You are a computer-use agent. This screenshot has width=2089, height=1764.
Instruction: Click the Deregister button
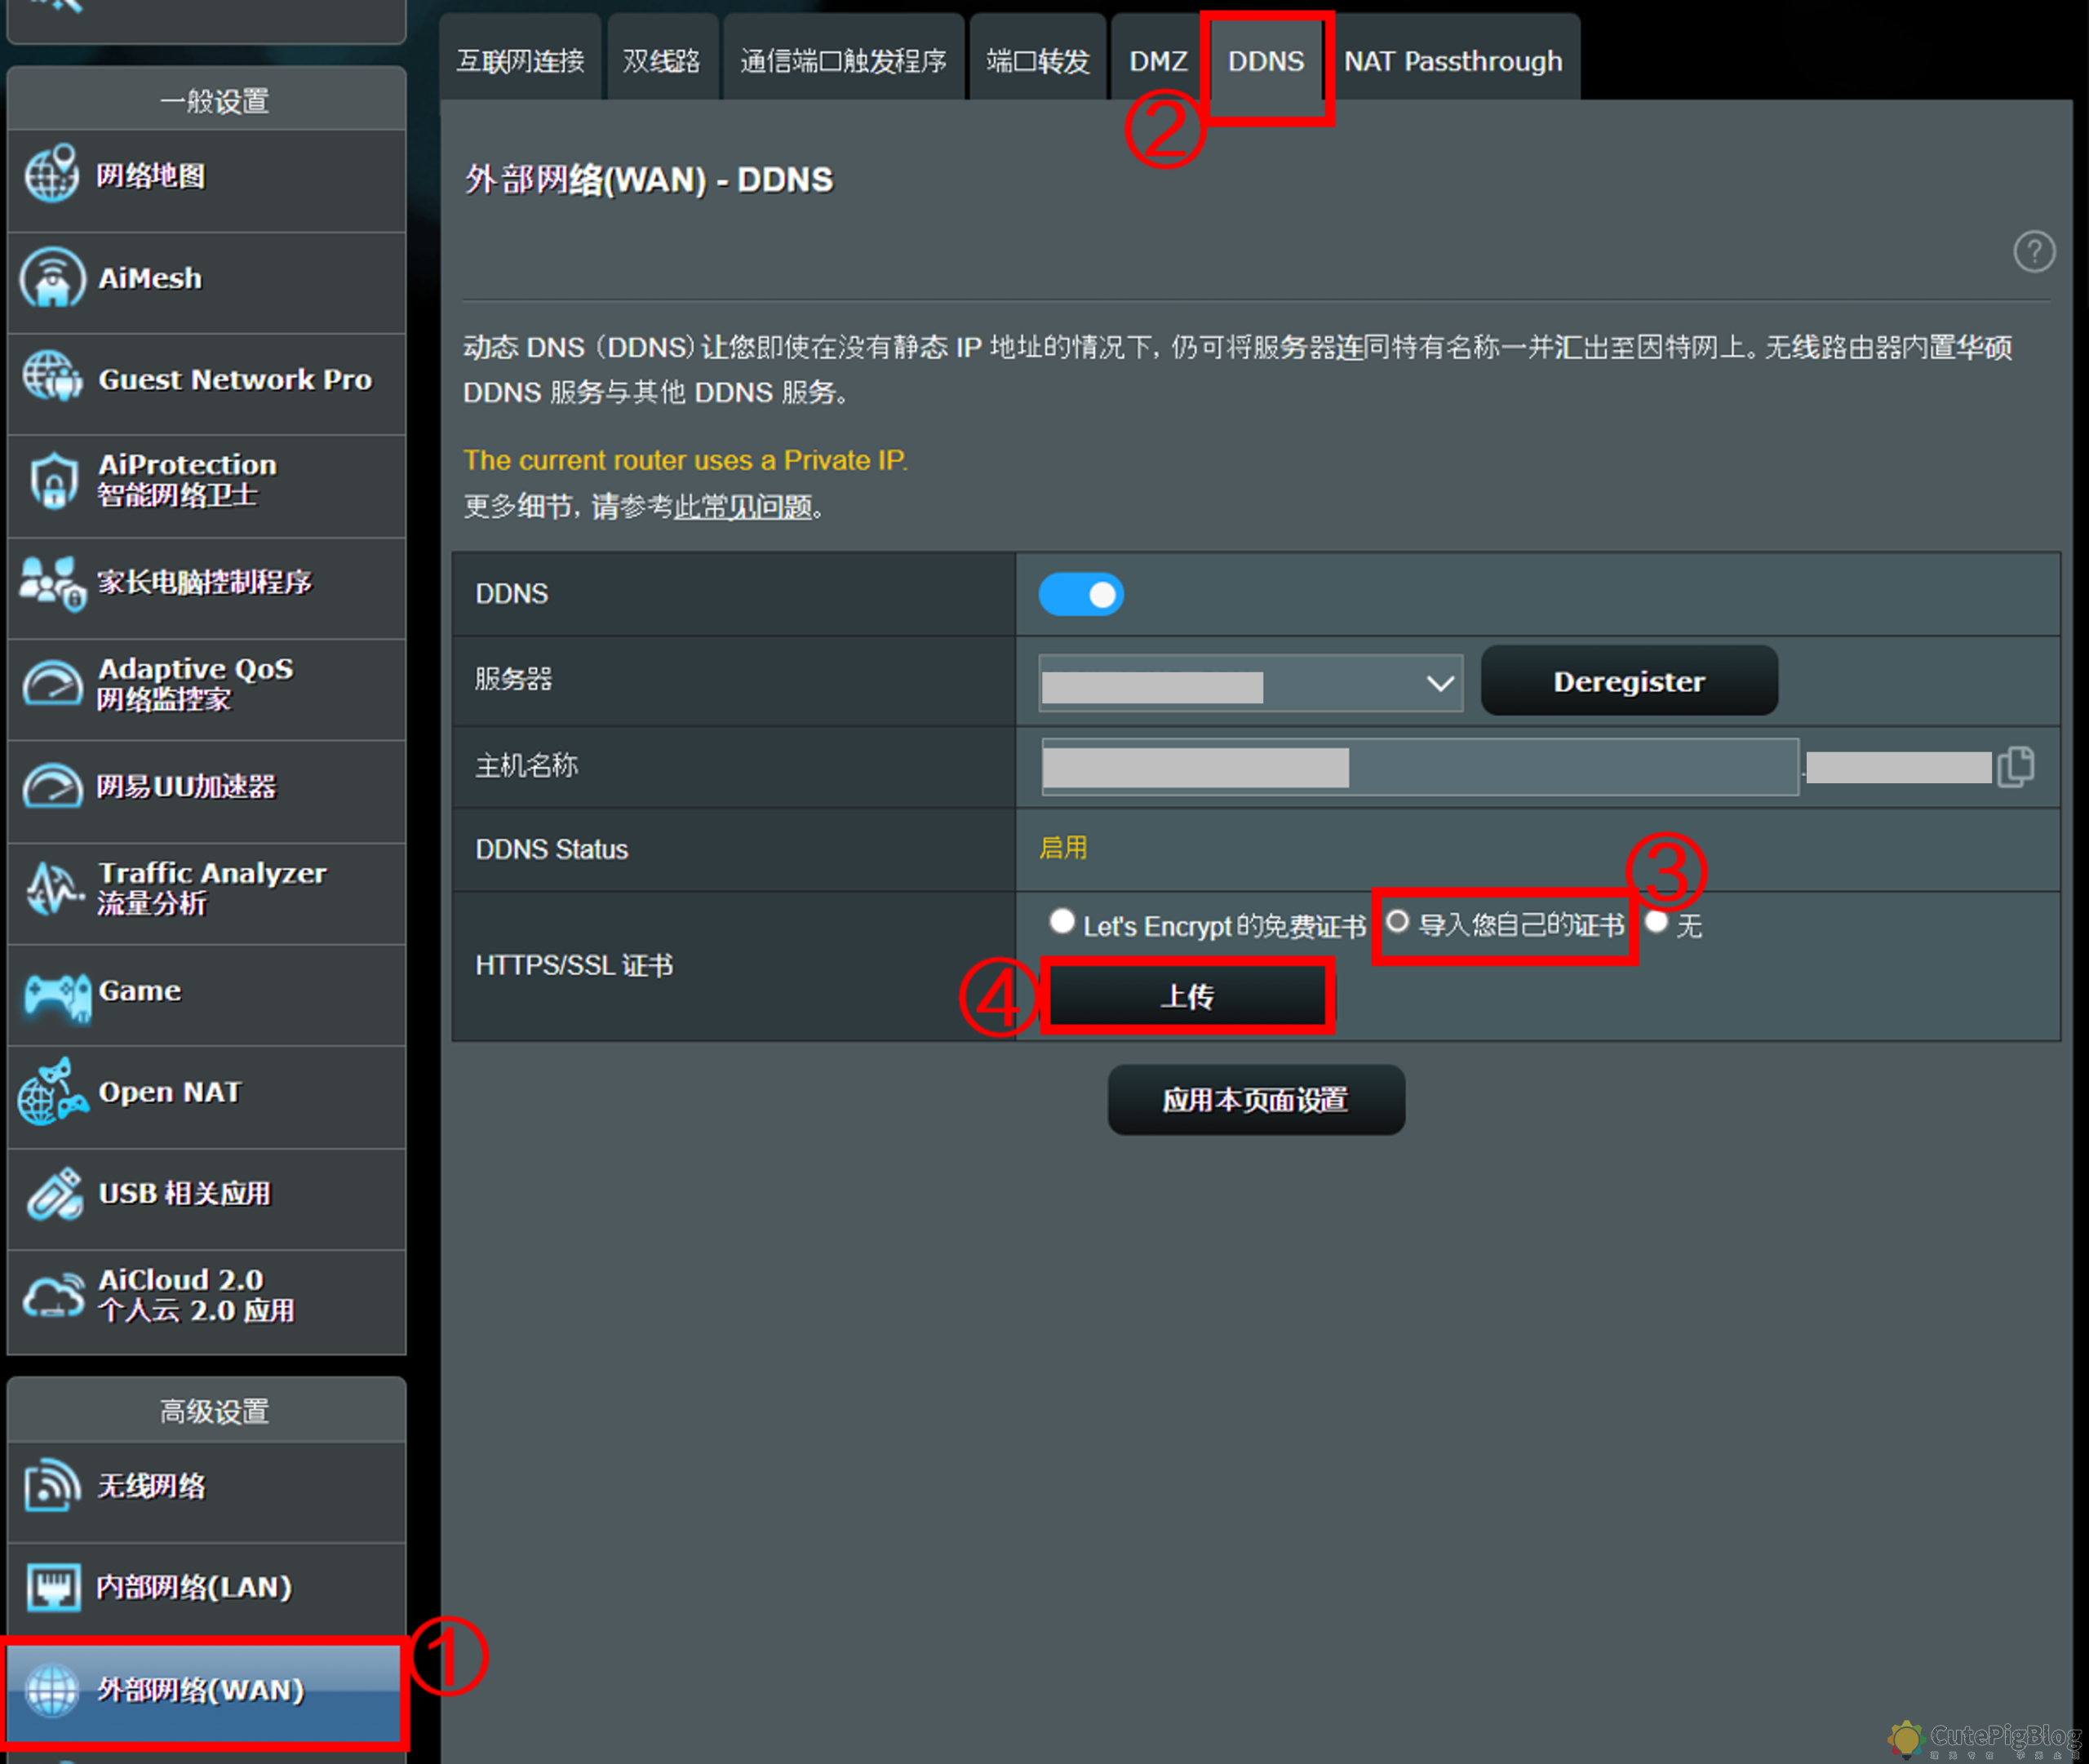[1628, 681]
